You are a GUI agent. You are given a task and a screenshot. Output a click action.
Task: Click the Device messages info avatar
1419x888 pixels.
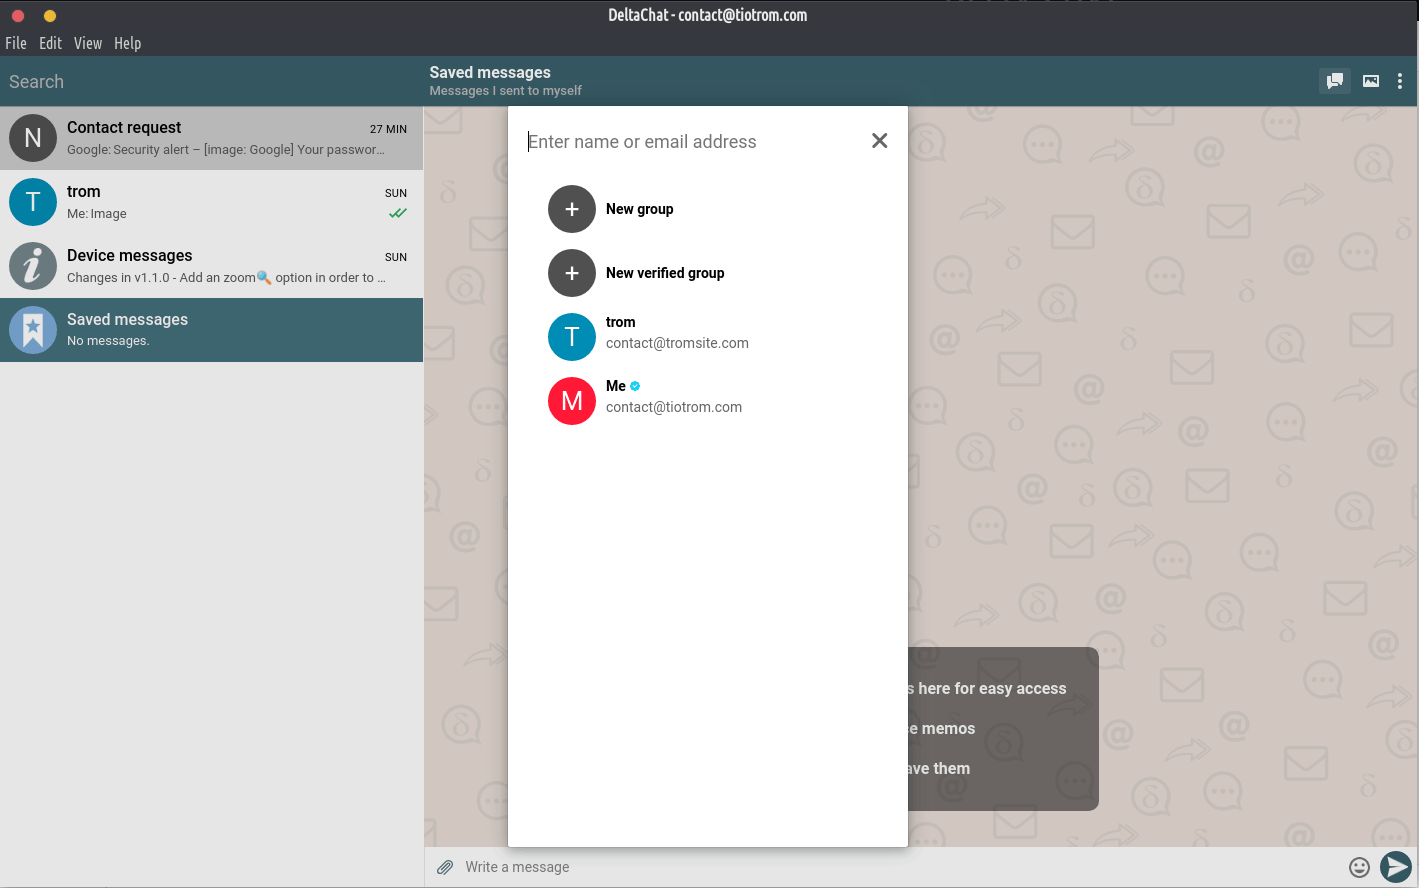(33, 266)
